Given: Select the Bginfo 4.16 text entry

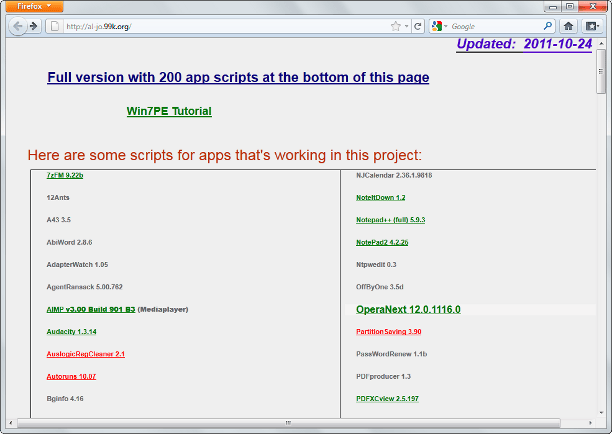Looking at the screenshot, I should (65, 399).
